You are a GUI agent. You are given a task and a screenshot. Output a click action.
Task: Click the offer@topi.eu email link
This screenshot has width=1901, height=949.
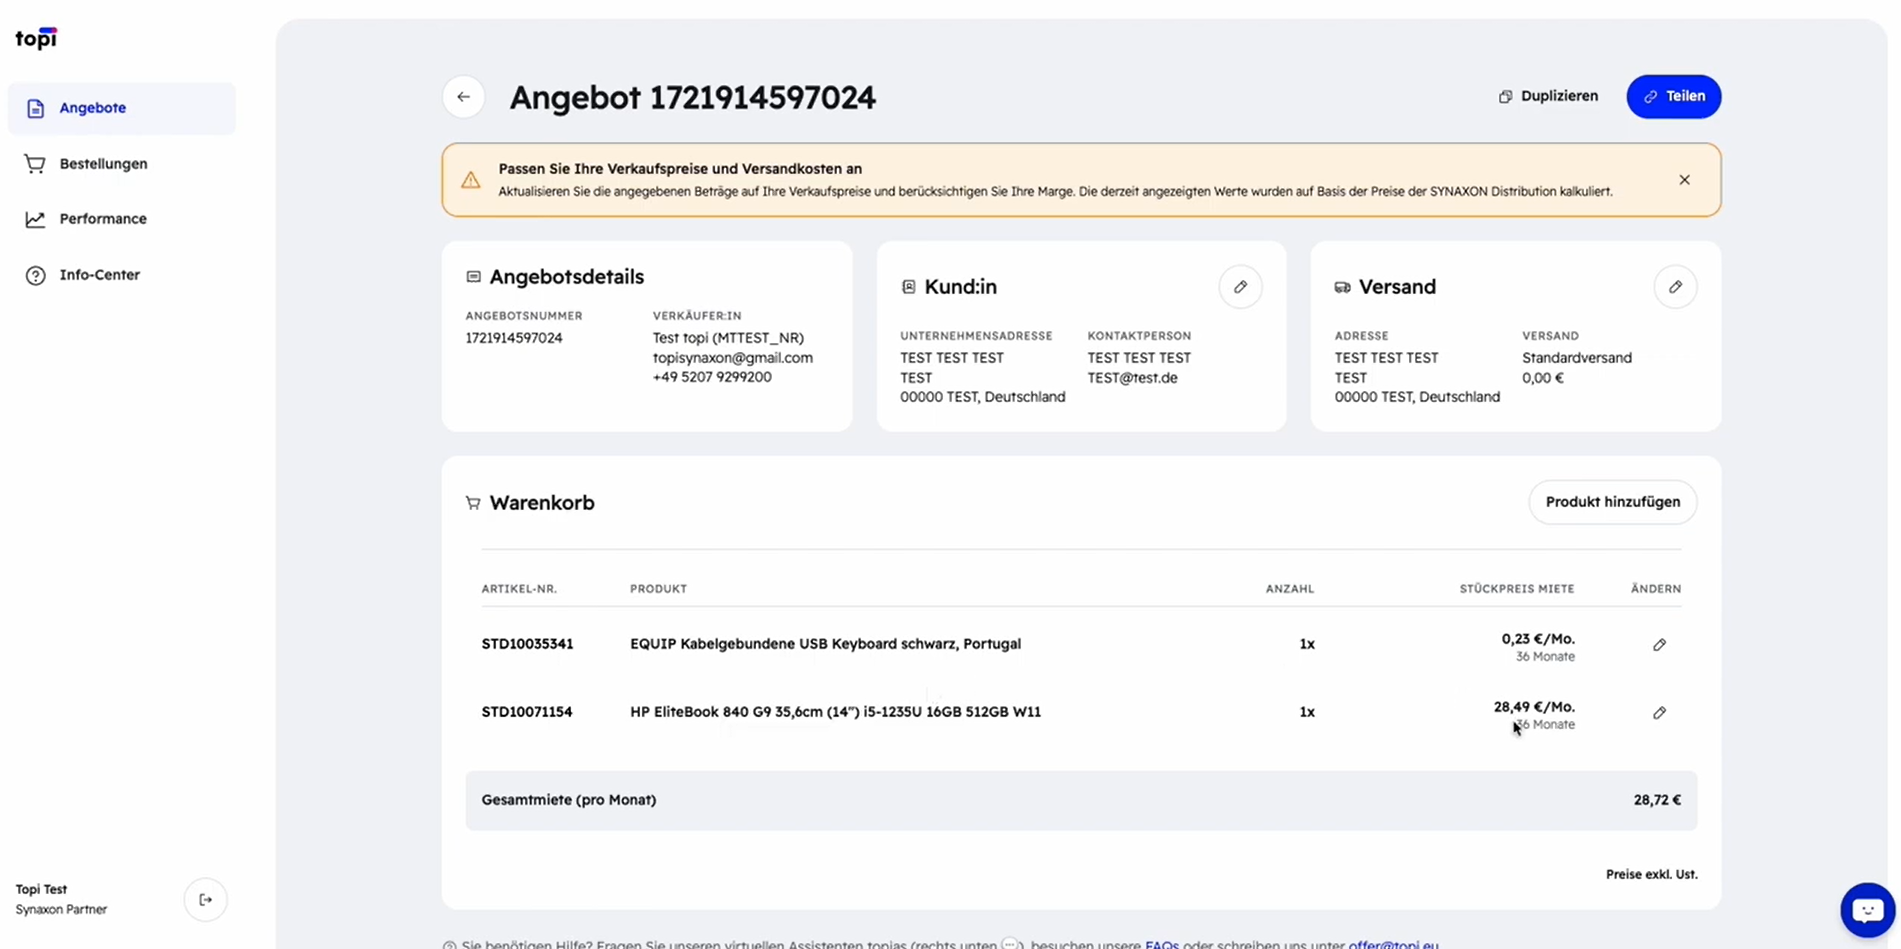click(1393, 944)
